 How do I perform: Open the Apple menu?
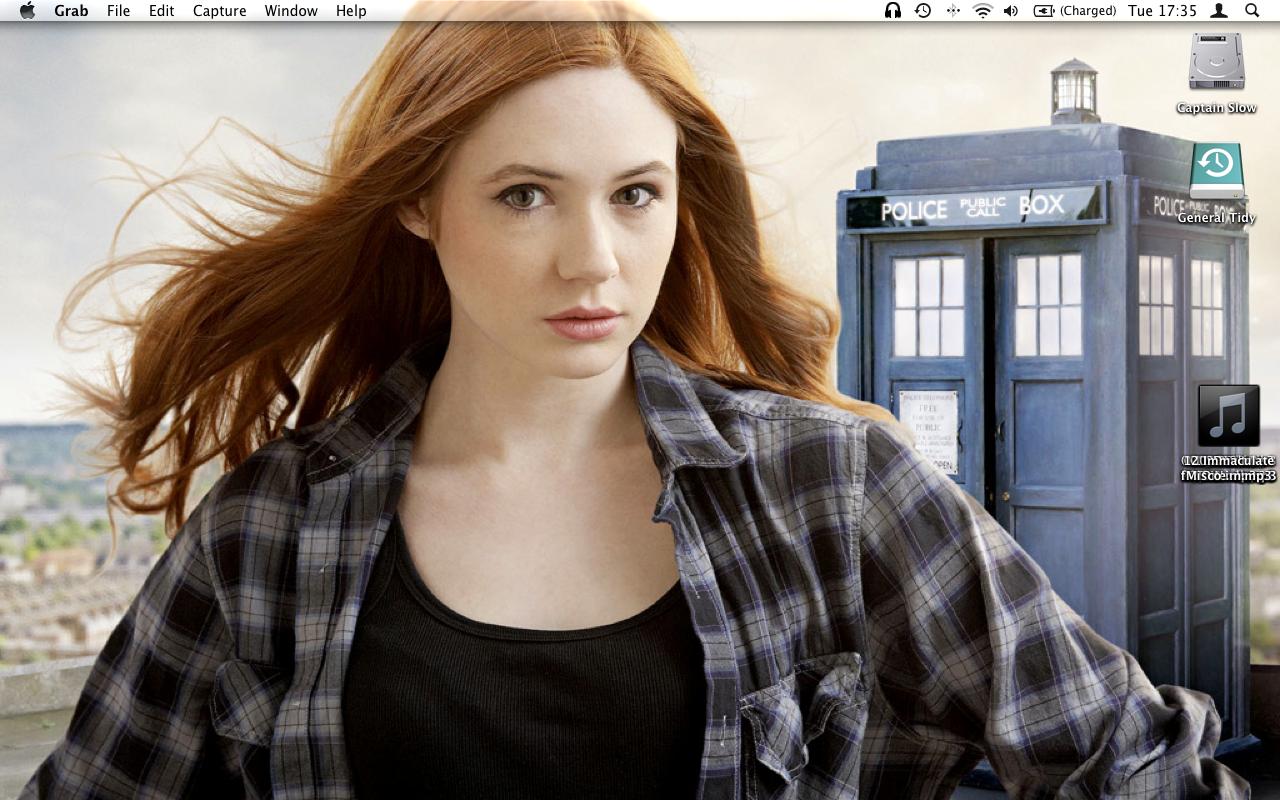[27, 11]
